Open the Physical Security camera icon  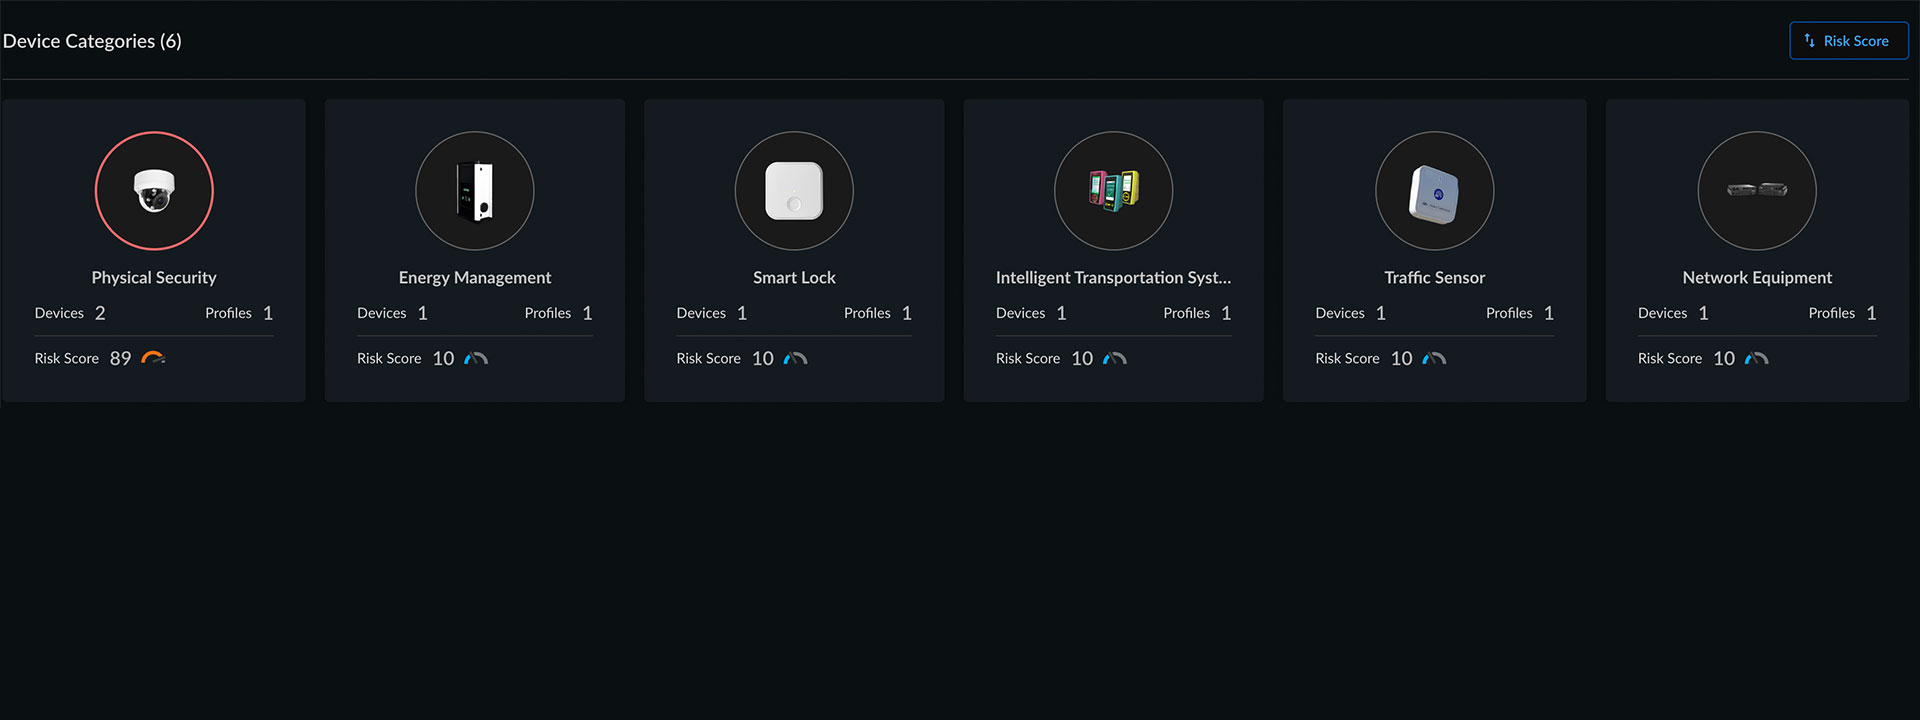click(x=154, y=191)
